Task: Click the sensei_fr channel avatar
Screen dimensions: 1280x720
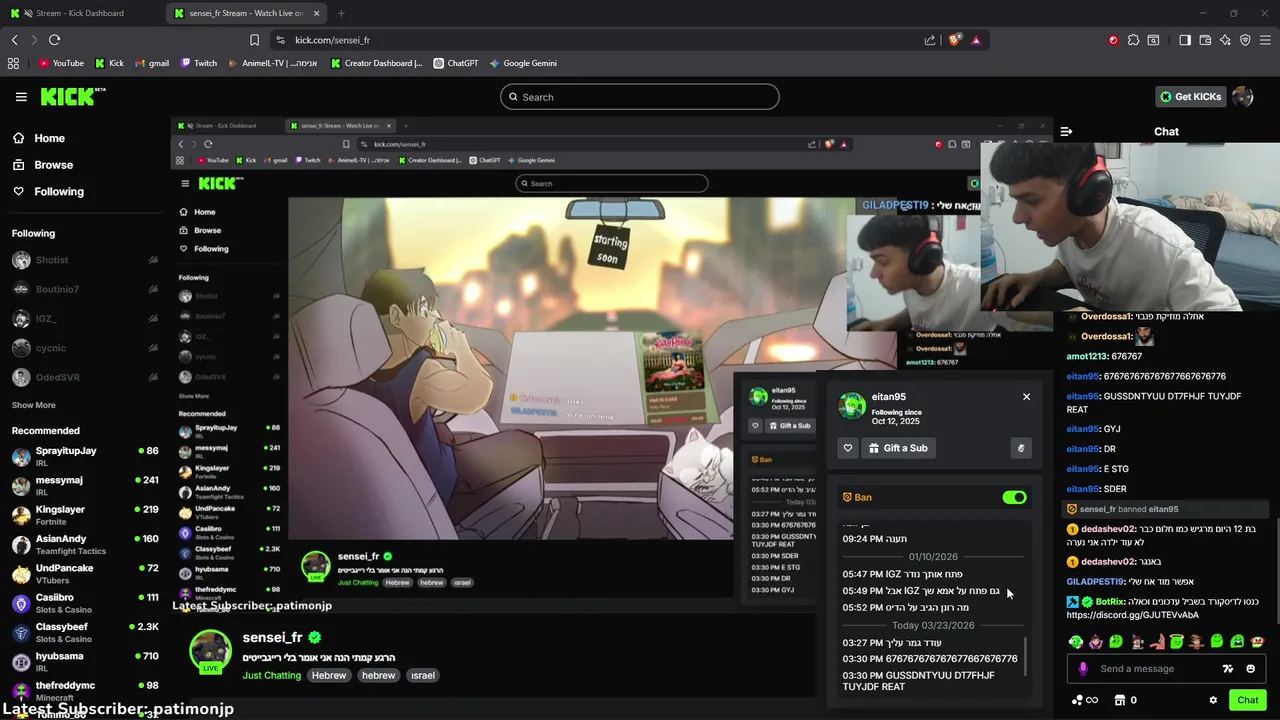Action: click(x=210, y=650)
